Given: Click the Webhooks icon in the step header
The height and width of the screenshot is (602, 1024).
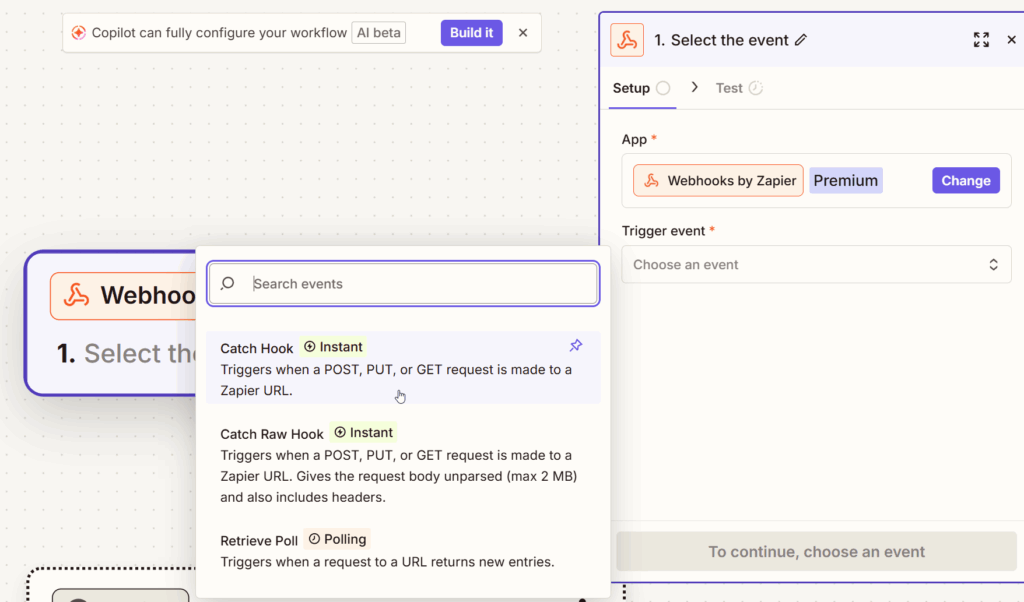Looking at the screenshot, I should point(627,39).
